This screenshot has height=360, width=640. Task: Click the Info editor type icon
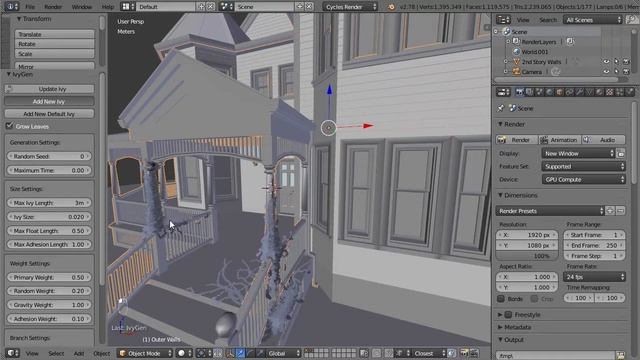(x=11, y=7)
